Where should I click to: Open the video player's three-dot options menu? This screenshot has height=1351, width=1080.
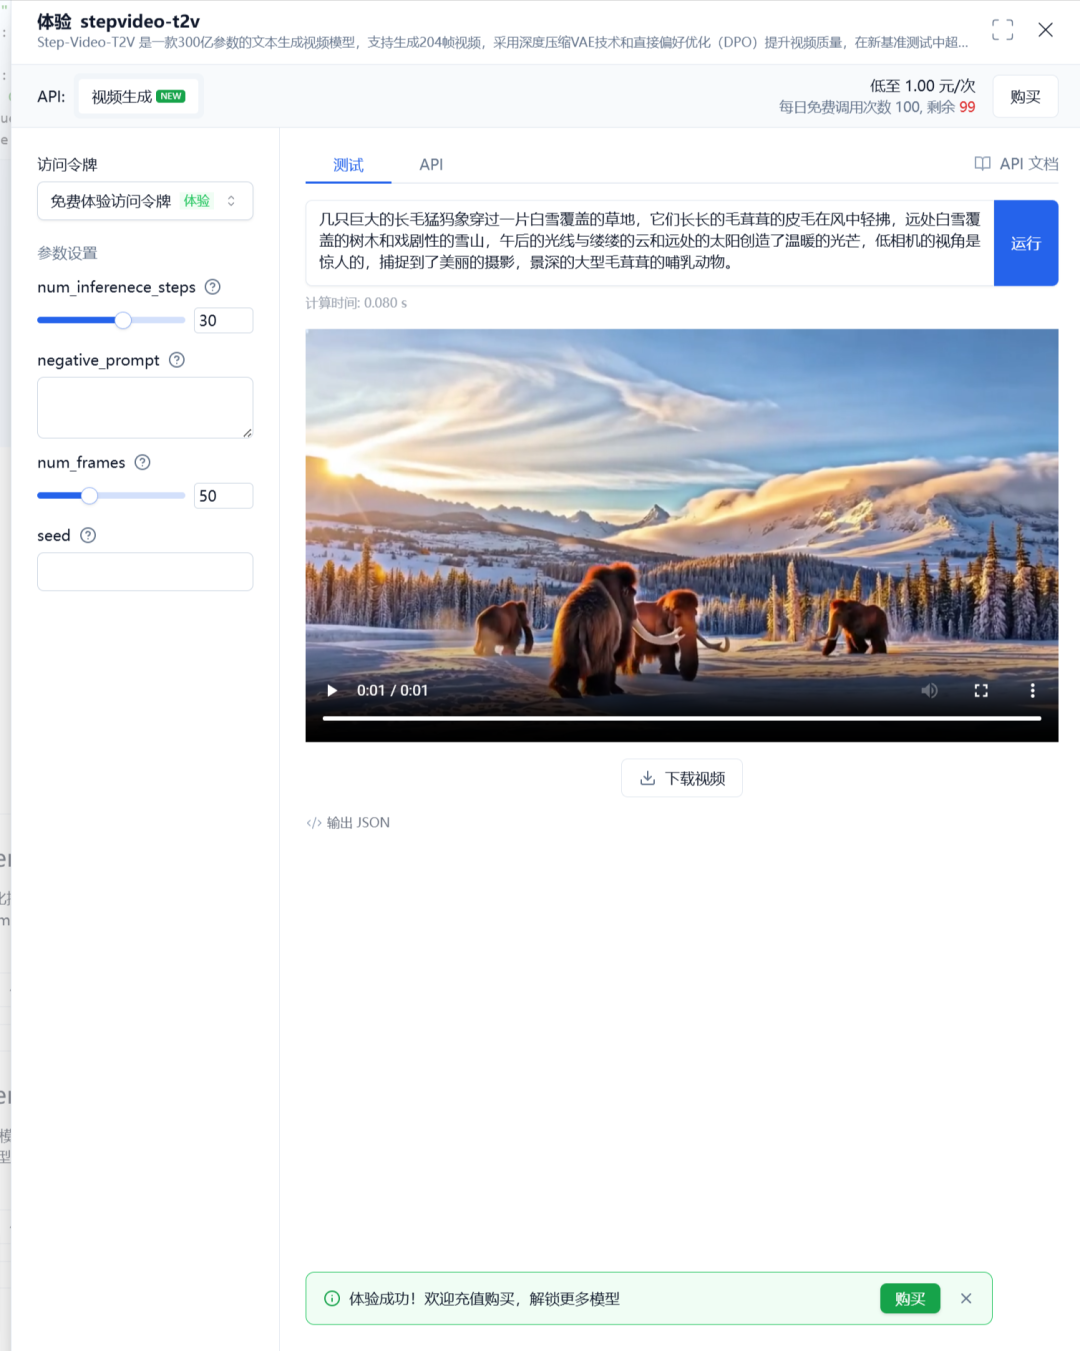(x=1032, y=690)
